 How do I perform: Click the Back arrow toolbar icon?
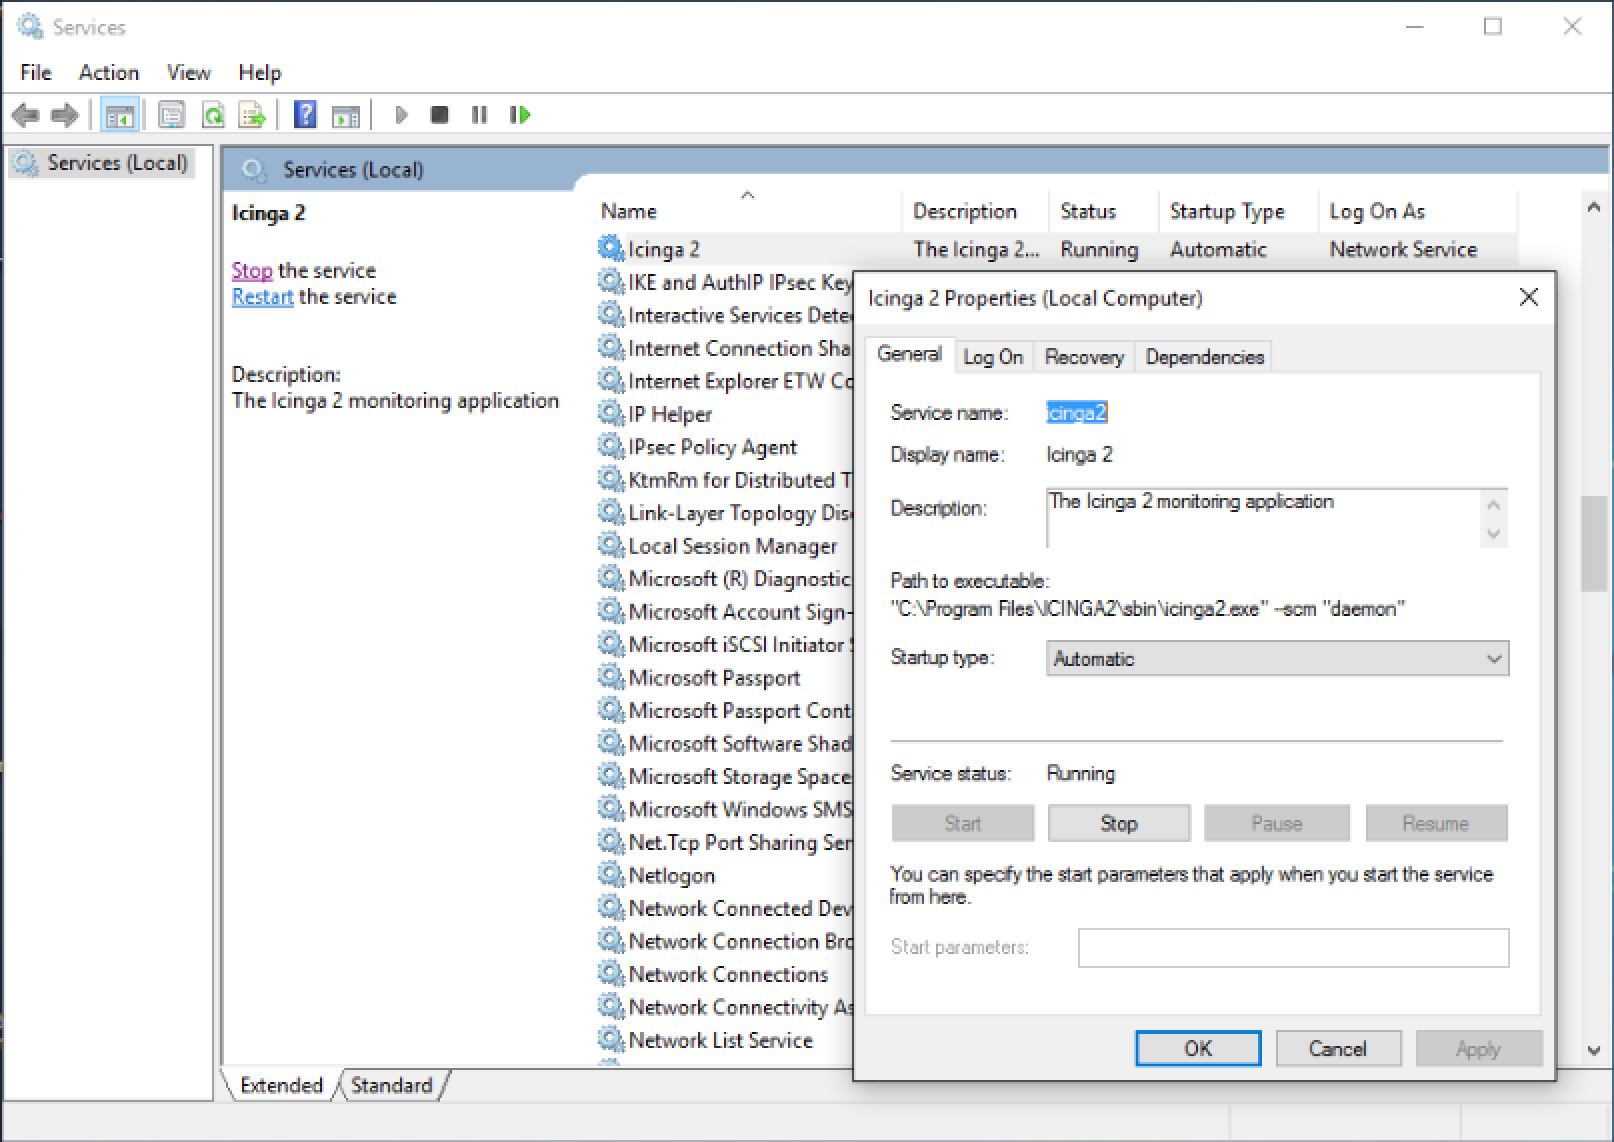coord(25,116)
